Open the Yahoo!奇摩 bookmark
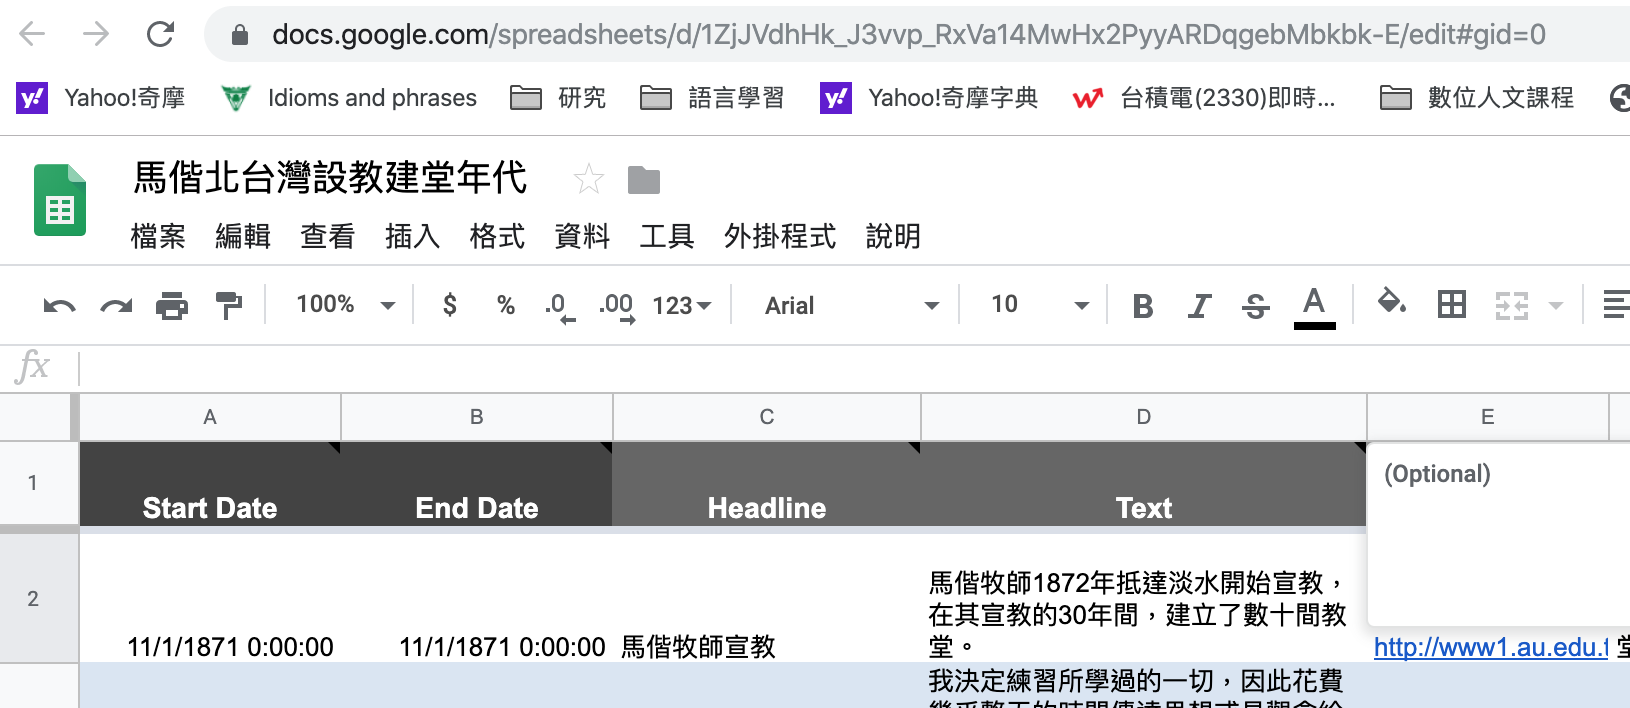The height and width of the screenshot is (708, 1630). pyautogui.click(x=101, y=98)
